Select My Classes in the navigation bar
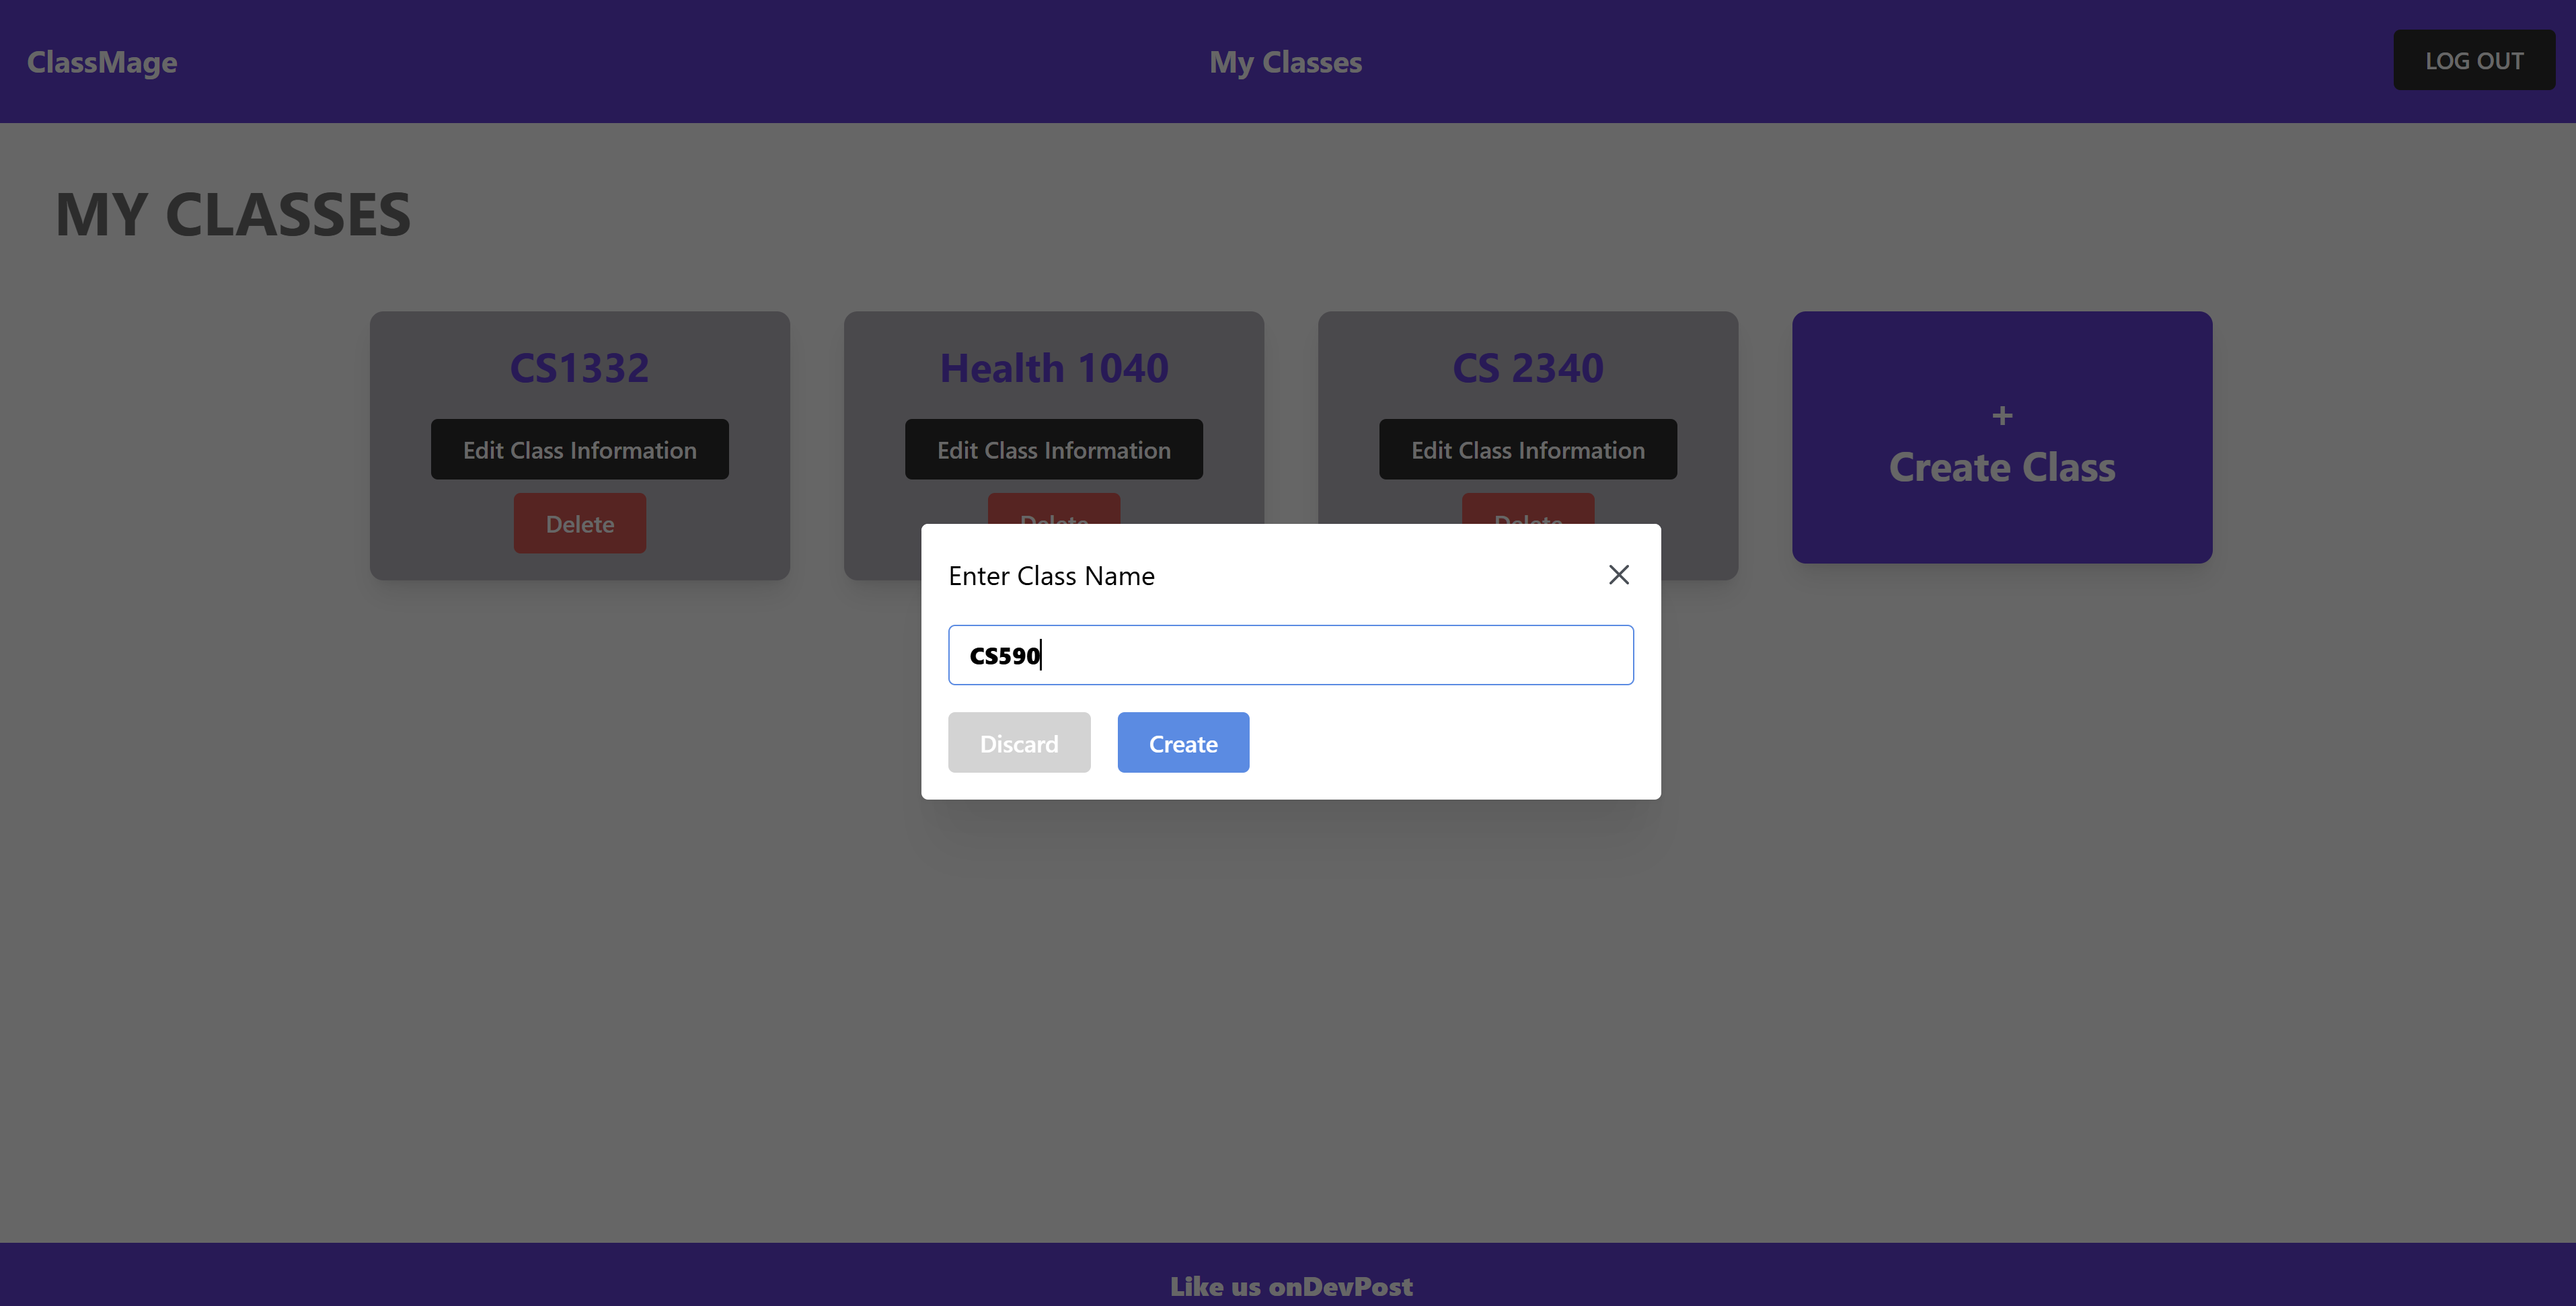The width and height of the screenshot is (2576, 1306). point(1285,62)
